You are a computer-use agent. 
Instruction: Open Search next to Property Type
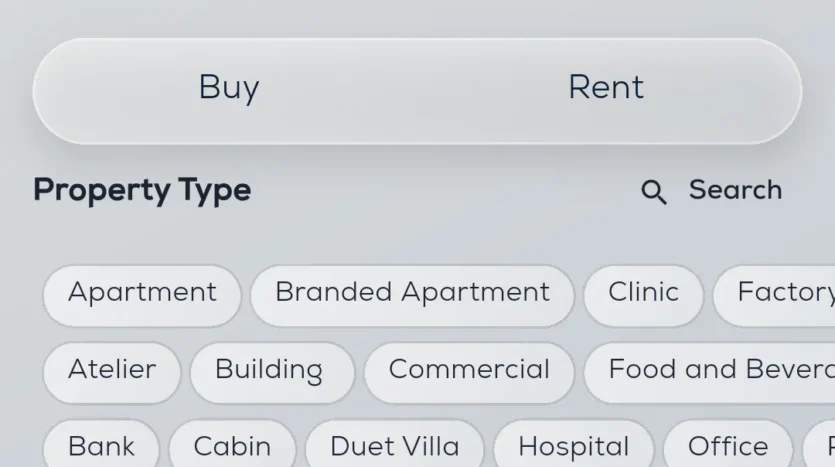pos(734,190)
